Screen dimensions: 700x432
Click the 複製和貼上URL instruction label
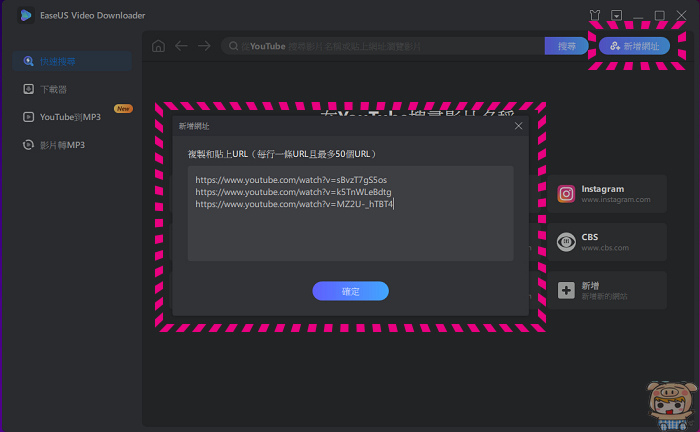(x=282, y=154)
